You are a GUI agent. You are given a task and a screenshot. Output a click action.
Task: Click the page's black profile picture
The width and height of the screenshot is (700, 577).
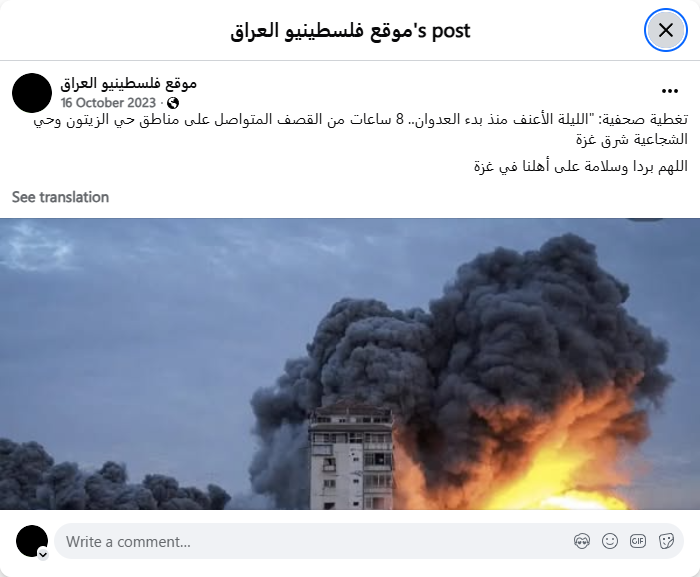coord(32,93)
